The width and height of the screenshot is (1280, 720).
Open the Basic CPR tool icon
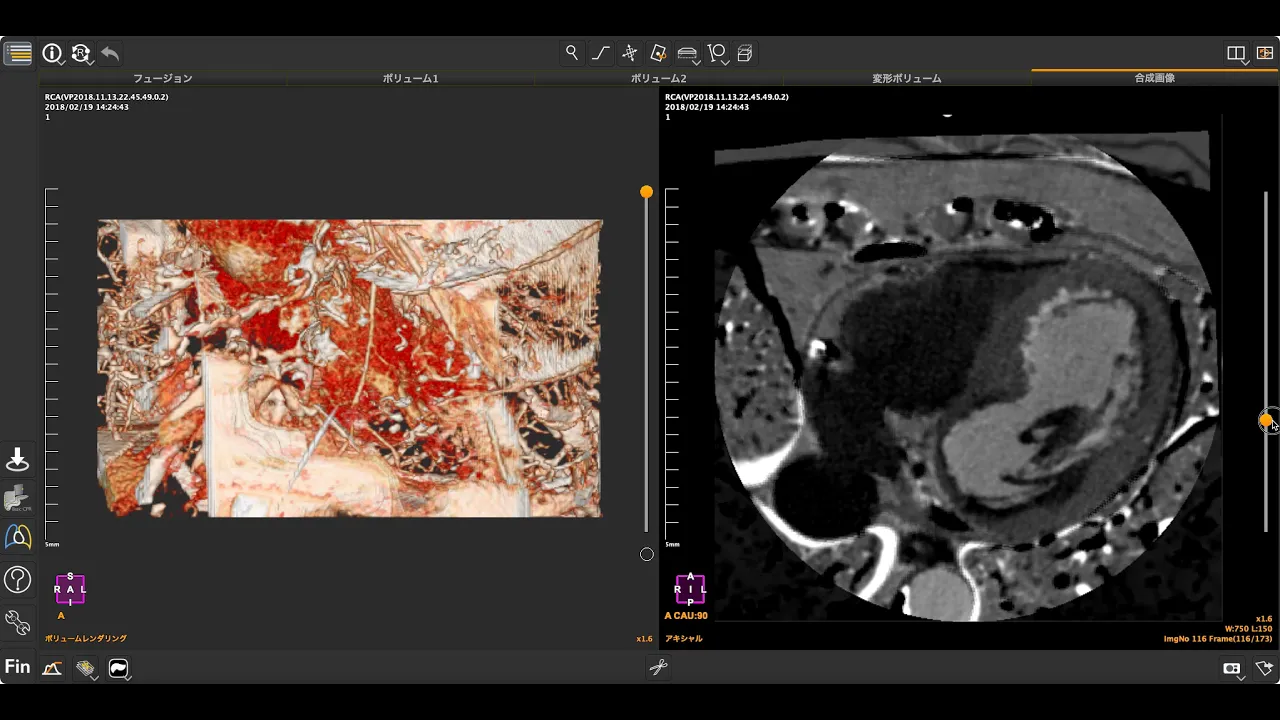tap(18, 499)
